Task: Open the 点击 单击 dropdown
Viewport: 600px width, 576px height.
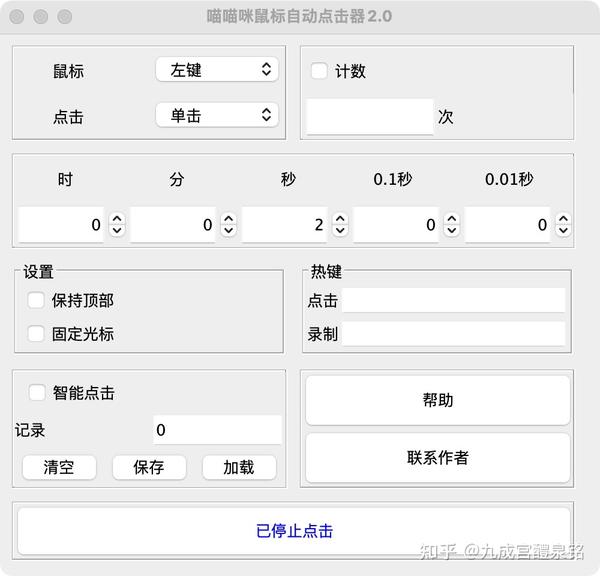Action: tap(217, 115)
